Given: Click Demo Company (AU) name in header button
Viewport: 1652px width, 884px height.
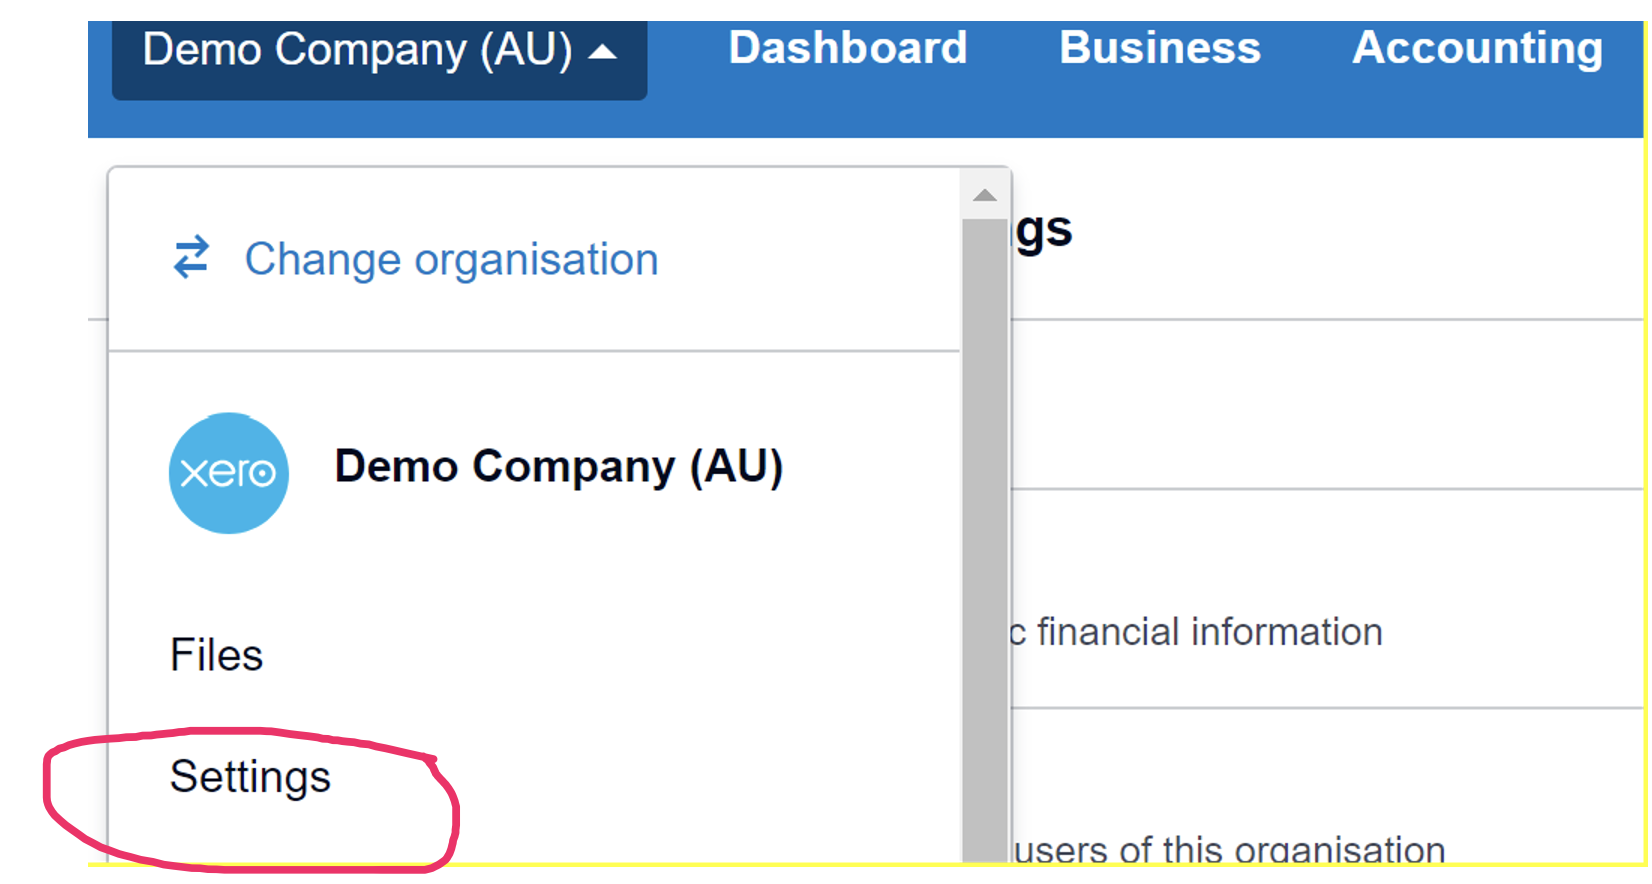Looking at the screenshot, I should (357, 50).
